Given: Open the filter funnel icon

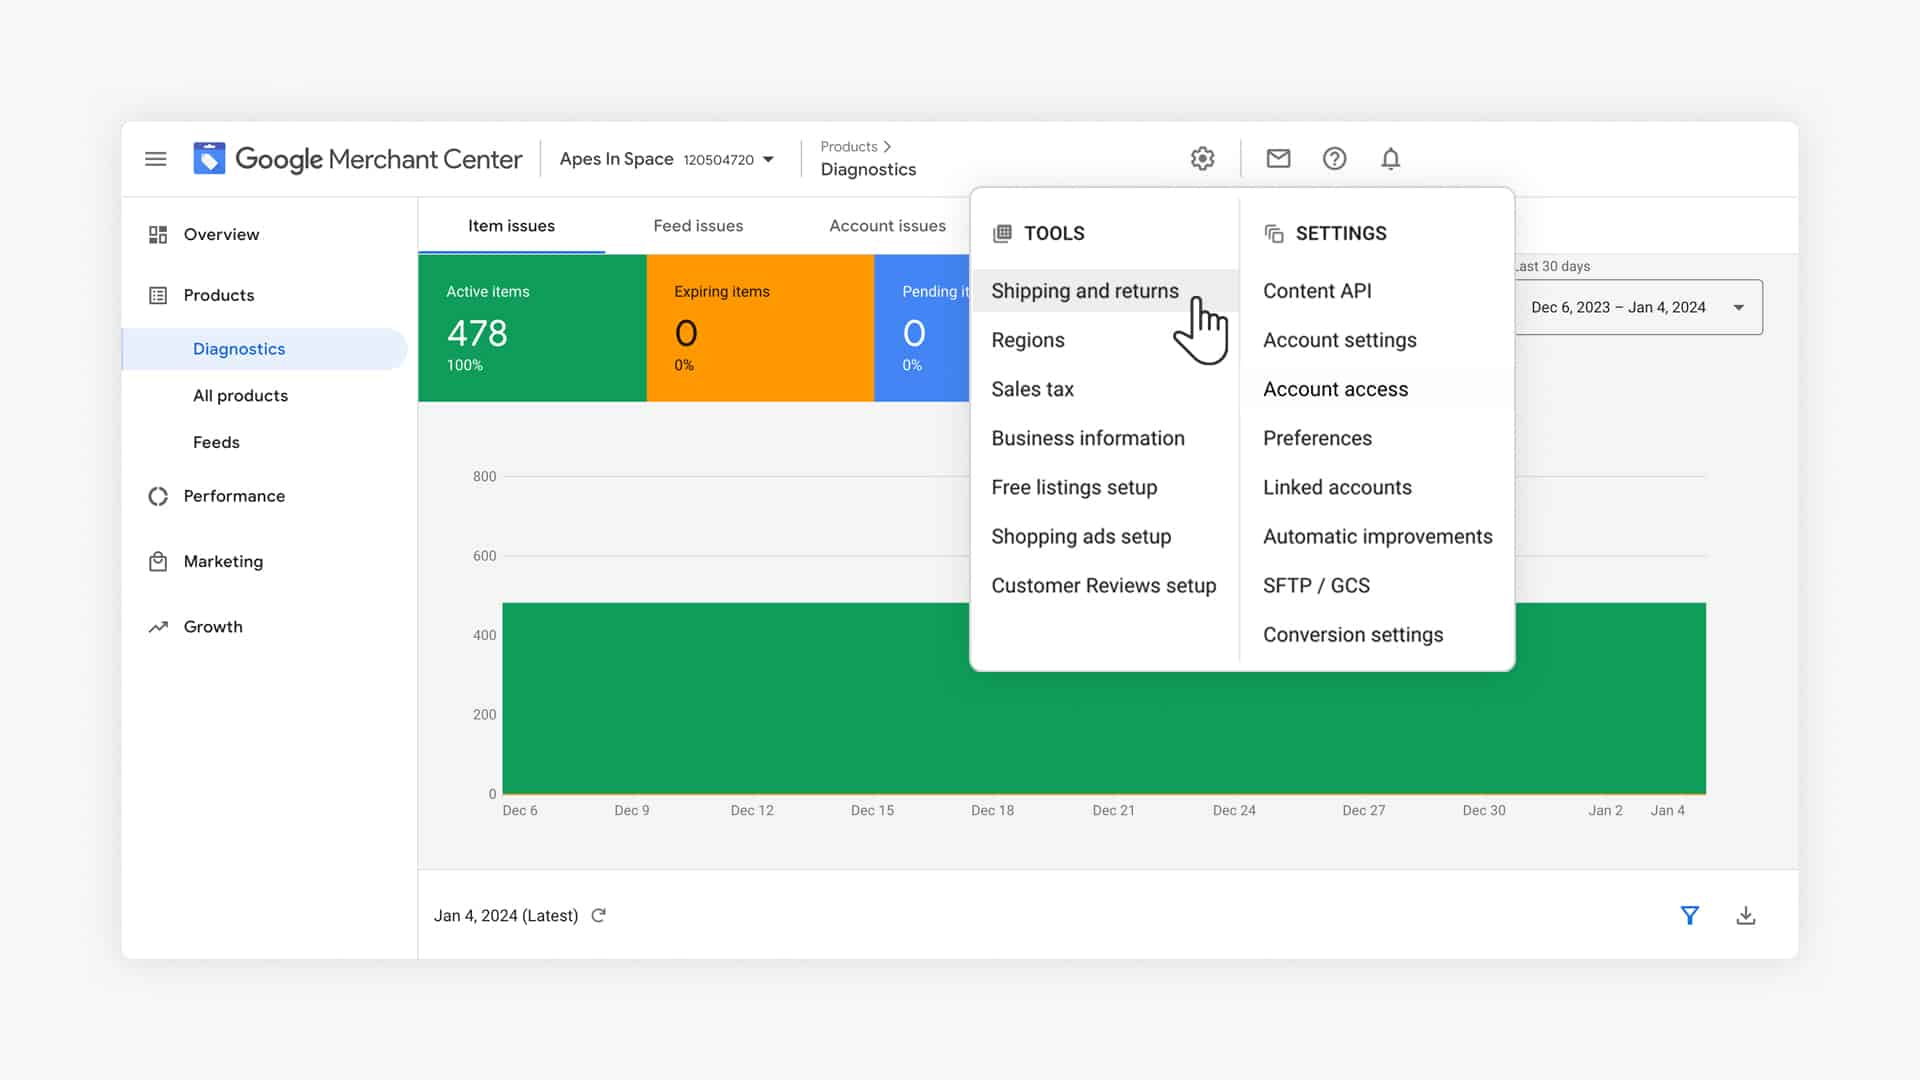Looking at the screenshot, I should 1690,915.
